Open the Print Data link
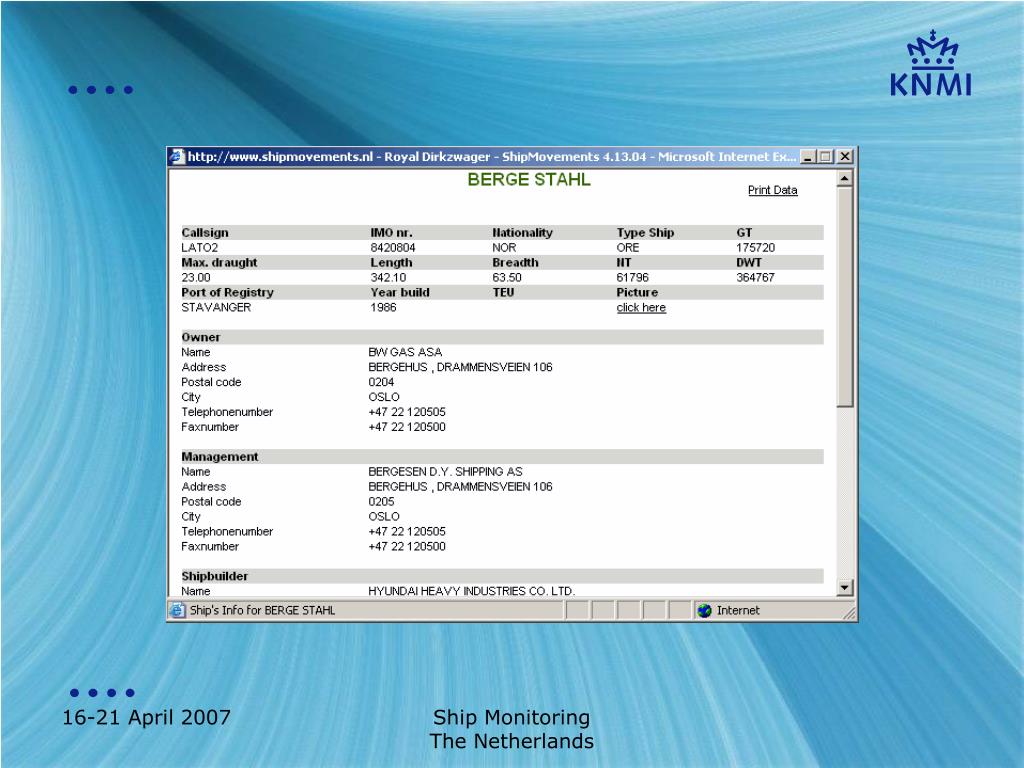Image resolution: width=1024 pixels, height=768 pixels. coord(773,190)
